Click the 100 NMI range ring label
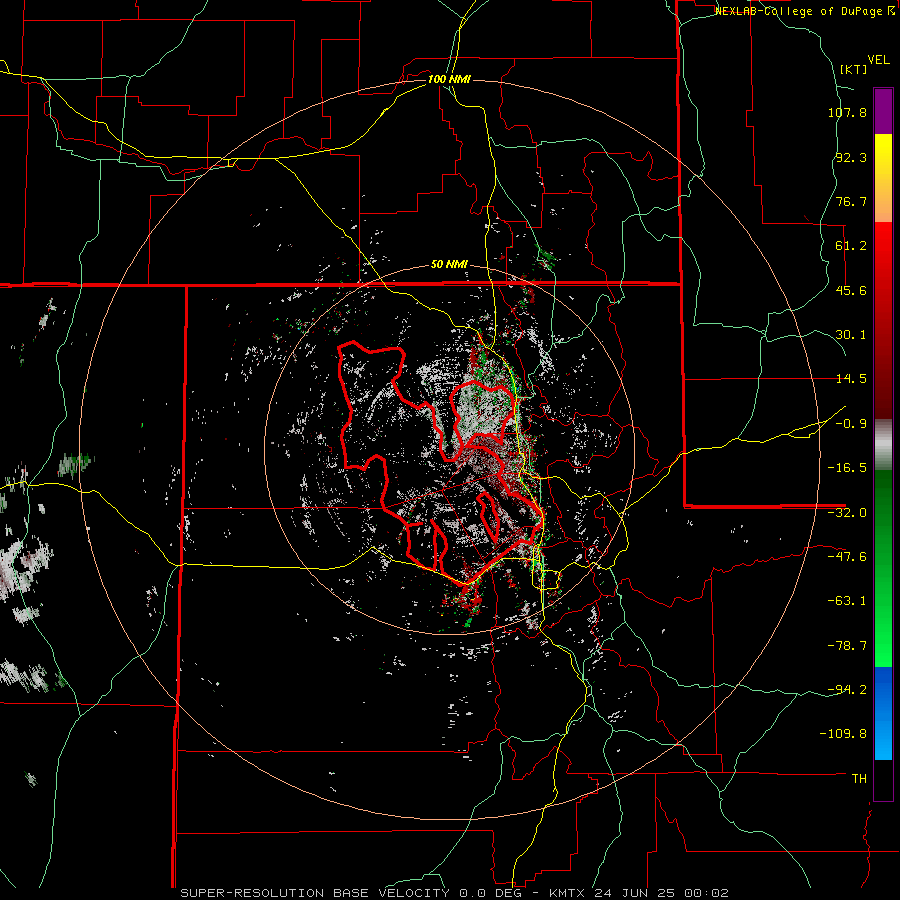 (449, 79)
